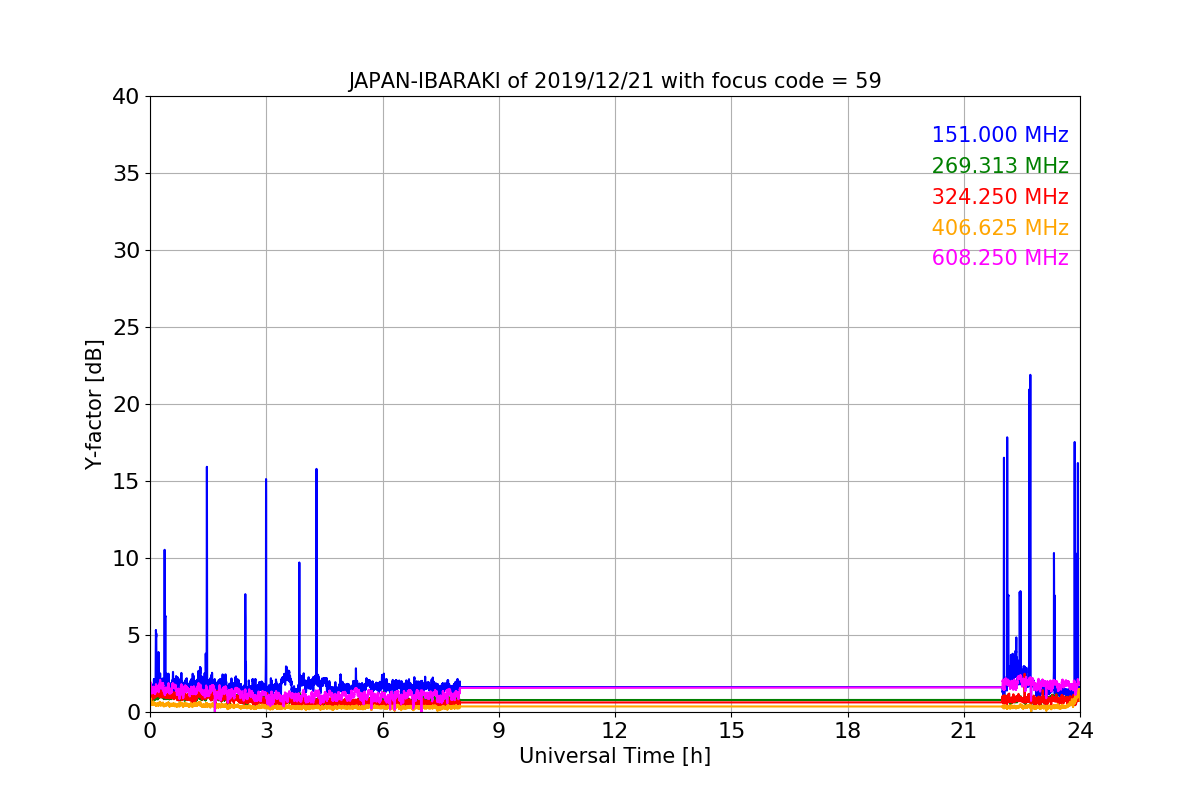Click the Y-factor [dB] axis label
This screenshot has width=1200, height=800.
click(x=94, y=404)
